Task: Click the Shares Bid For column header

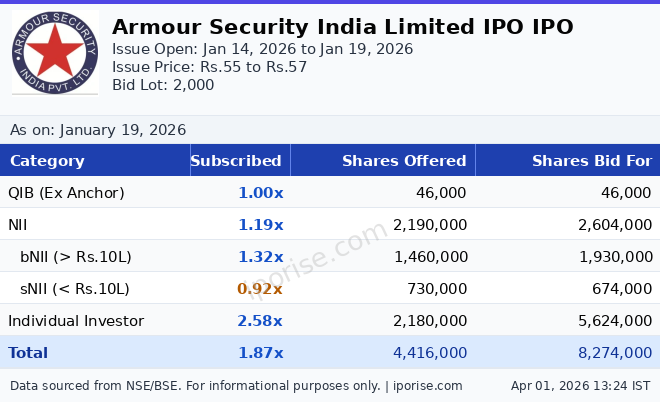Action: pos(591,161)
